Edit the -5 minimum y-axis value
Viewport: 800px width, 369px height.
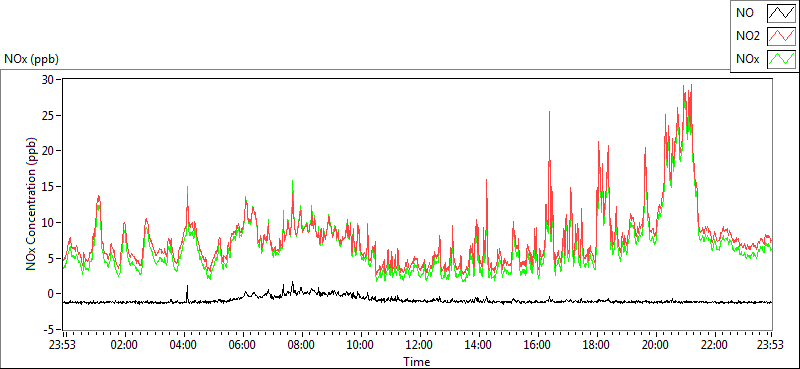[x=49, y=329]
